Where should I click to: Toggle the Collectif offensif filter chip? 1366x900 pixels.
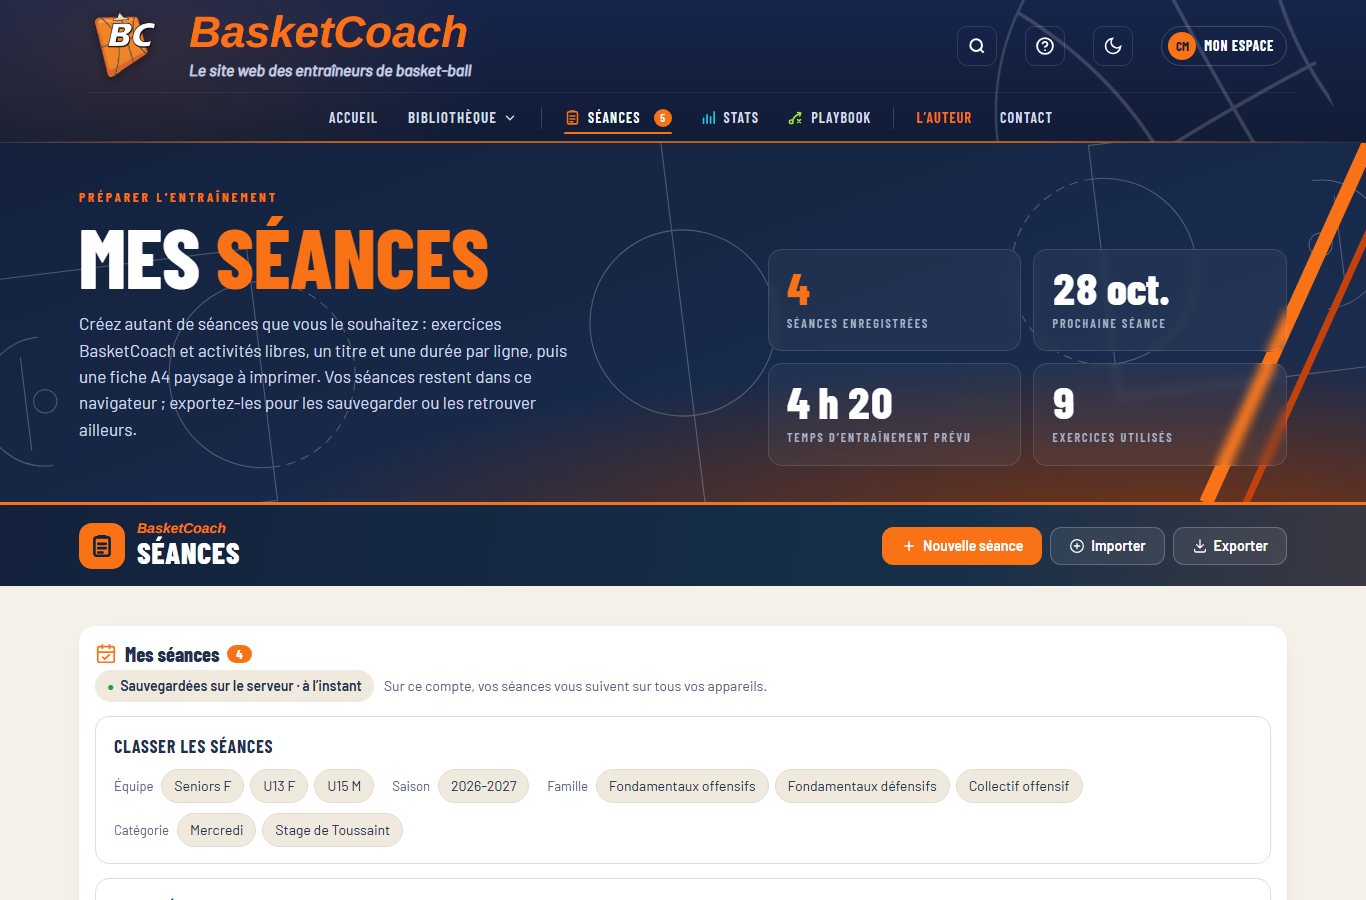point(1019,786)
